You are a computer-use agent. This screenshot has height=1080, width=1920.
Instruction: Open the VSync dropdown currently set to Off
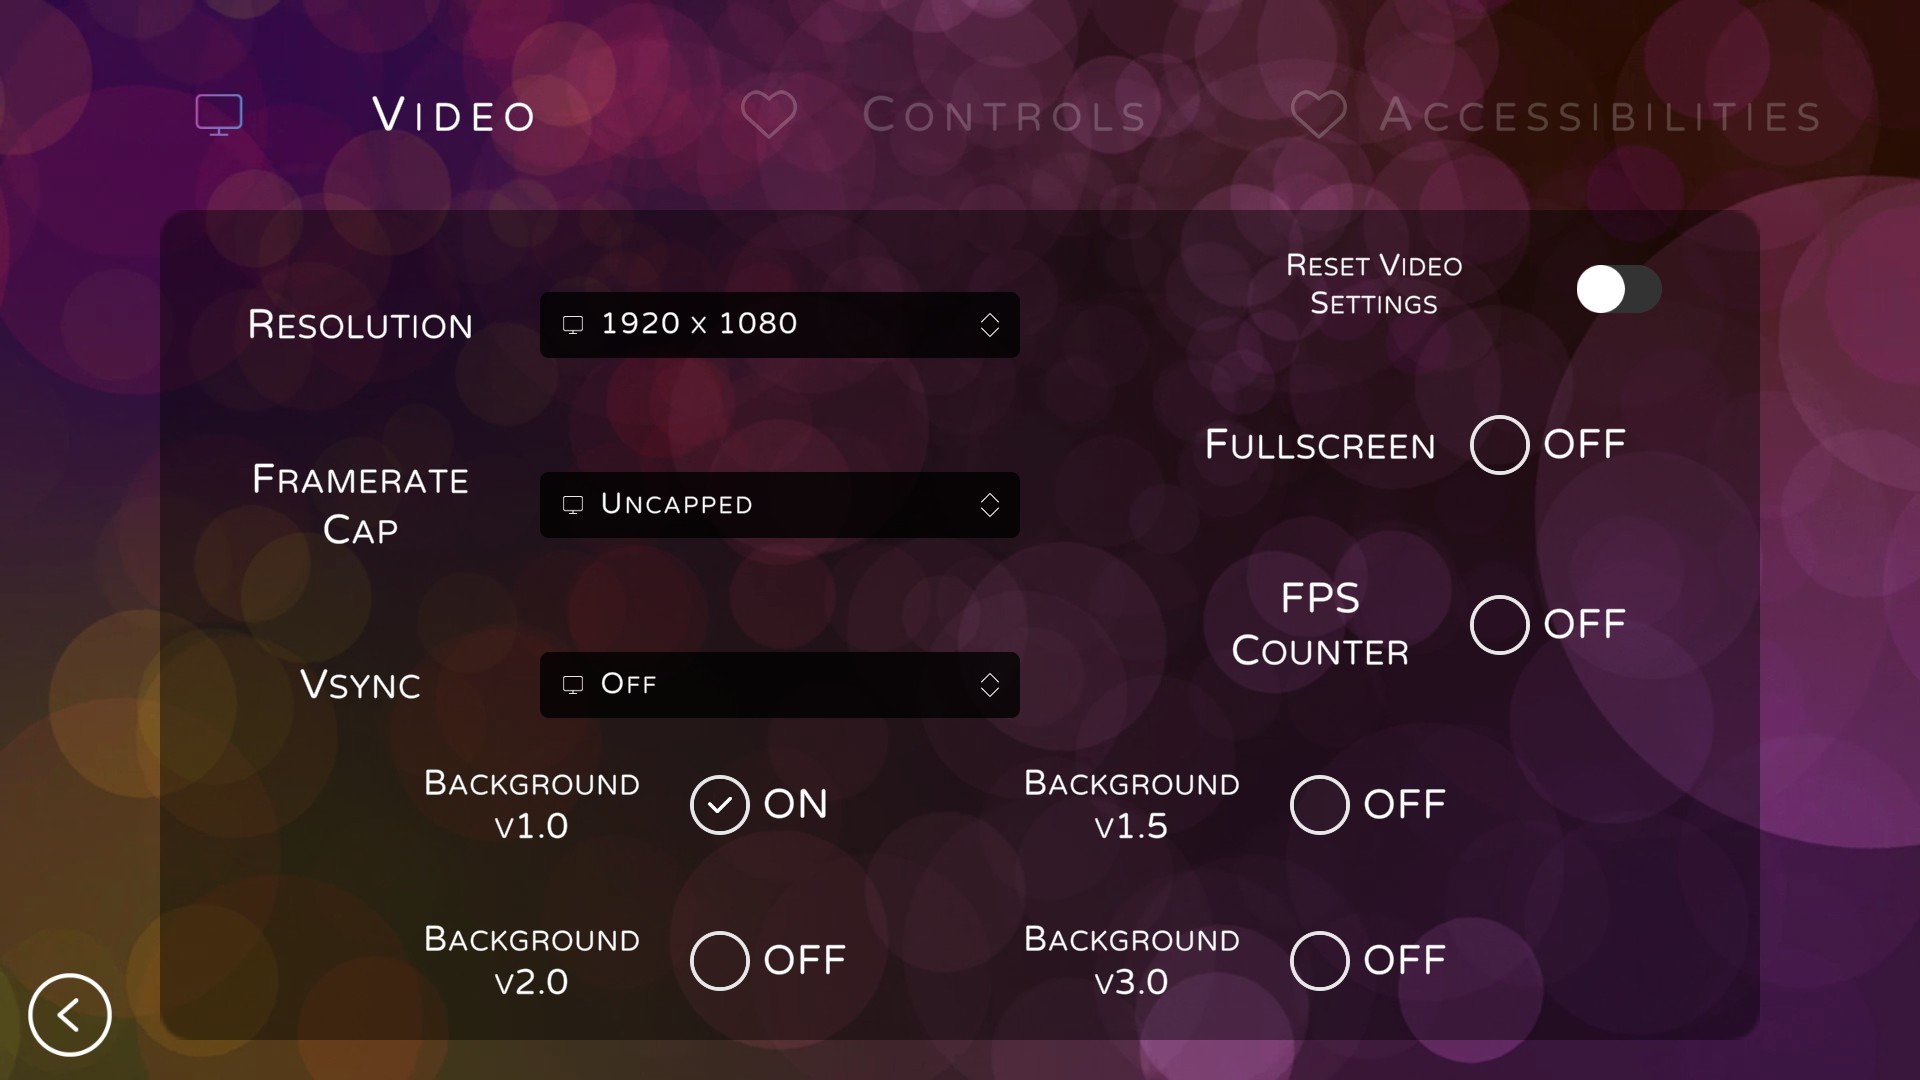click(779, 685)
